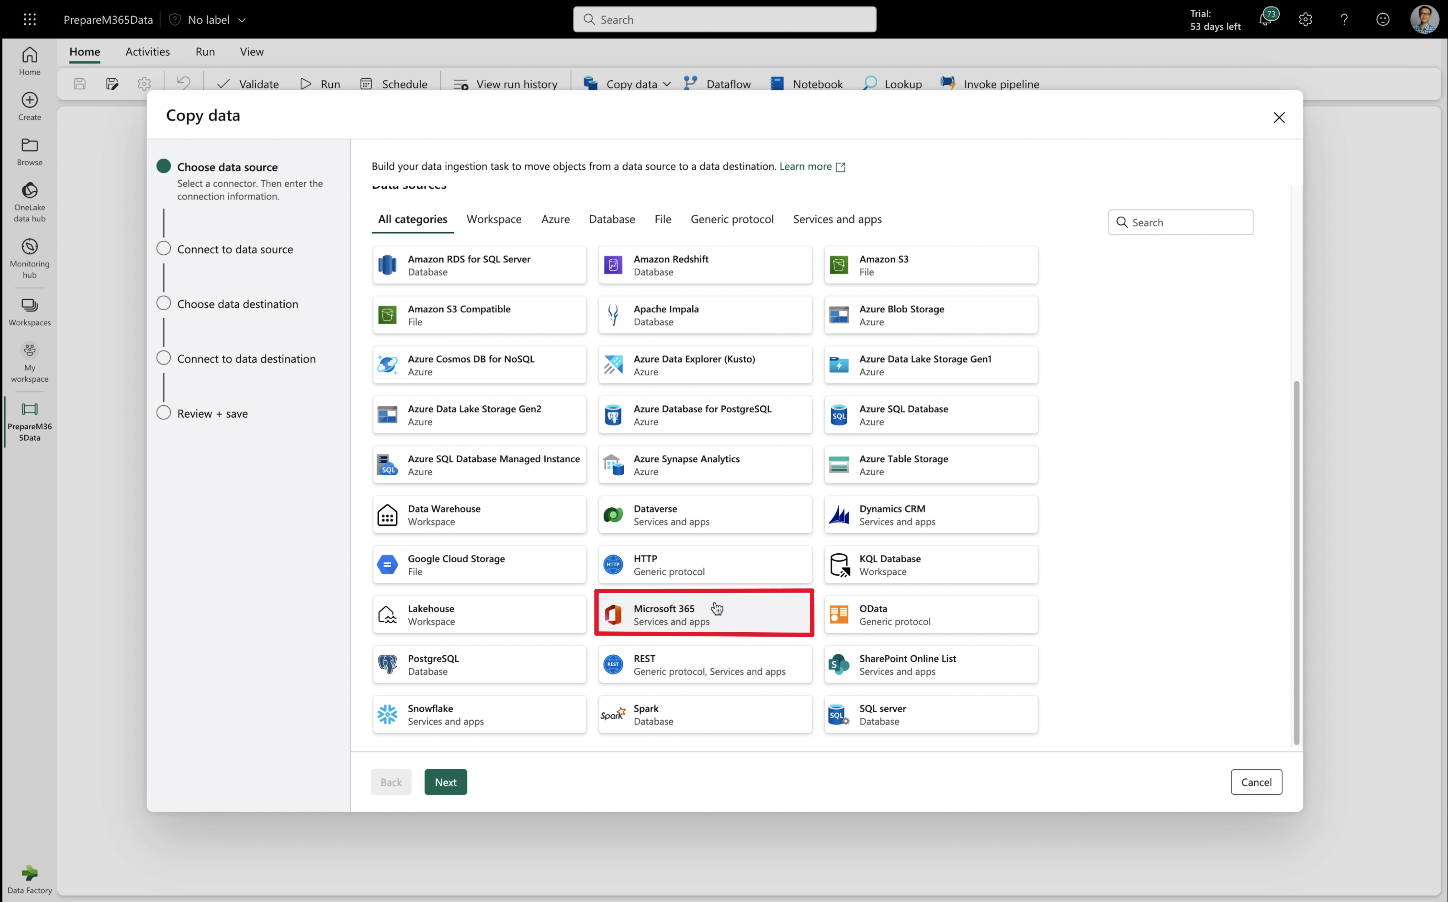Screen dimensions: 1448x902
Task: Click the data sources list scrollbar
Action: coord(1297,562)
